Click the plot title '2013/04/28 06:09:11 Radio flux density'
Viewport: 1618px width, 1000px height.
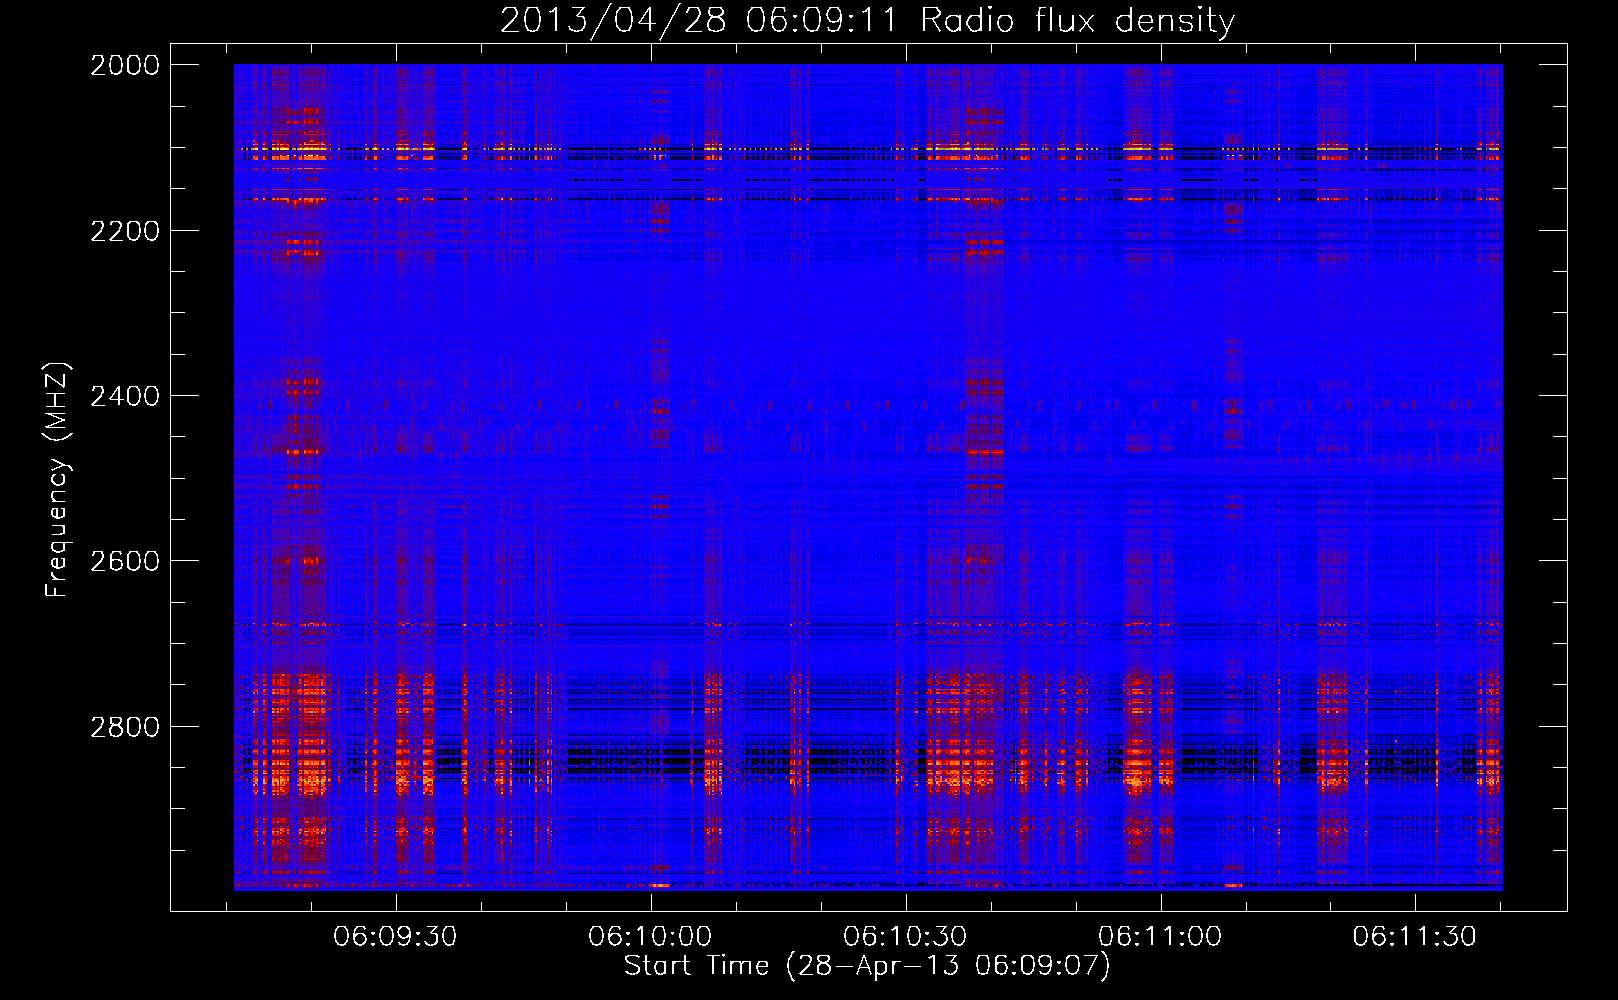pyautogui.click(x=867, y=20)
